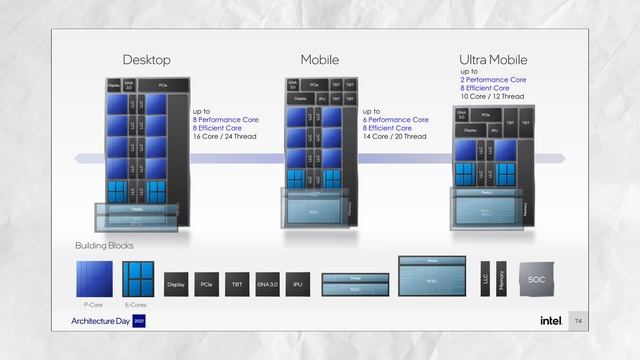Click the GNA 3.0 block on the Mobile die

click(293, 85)
